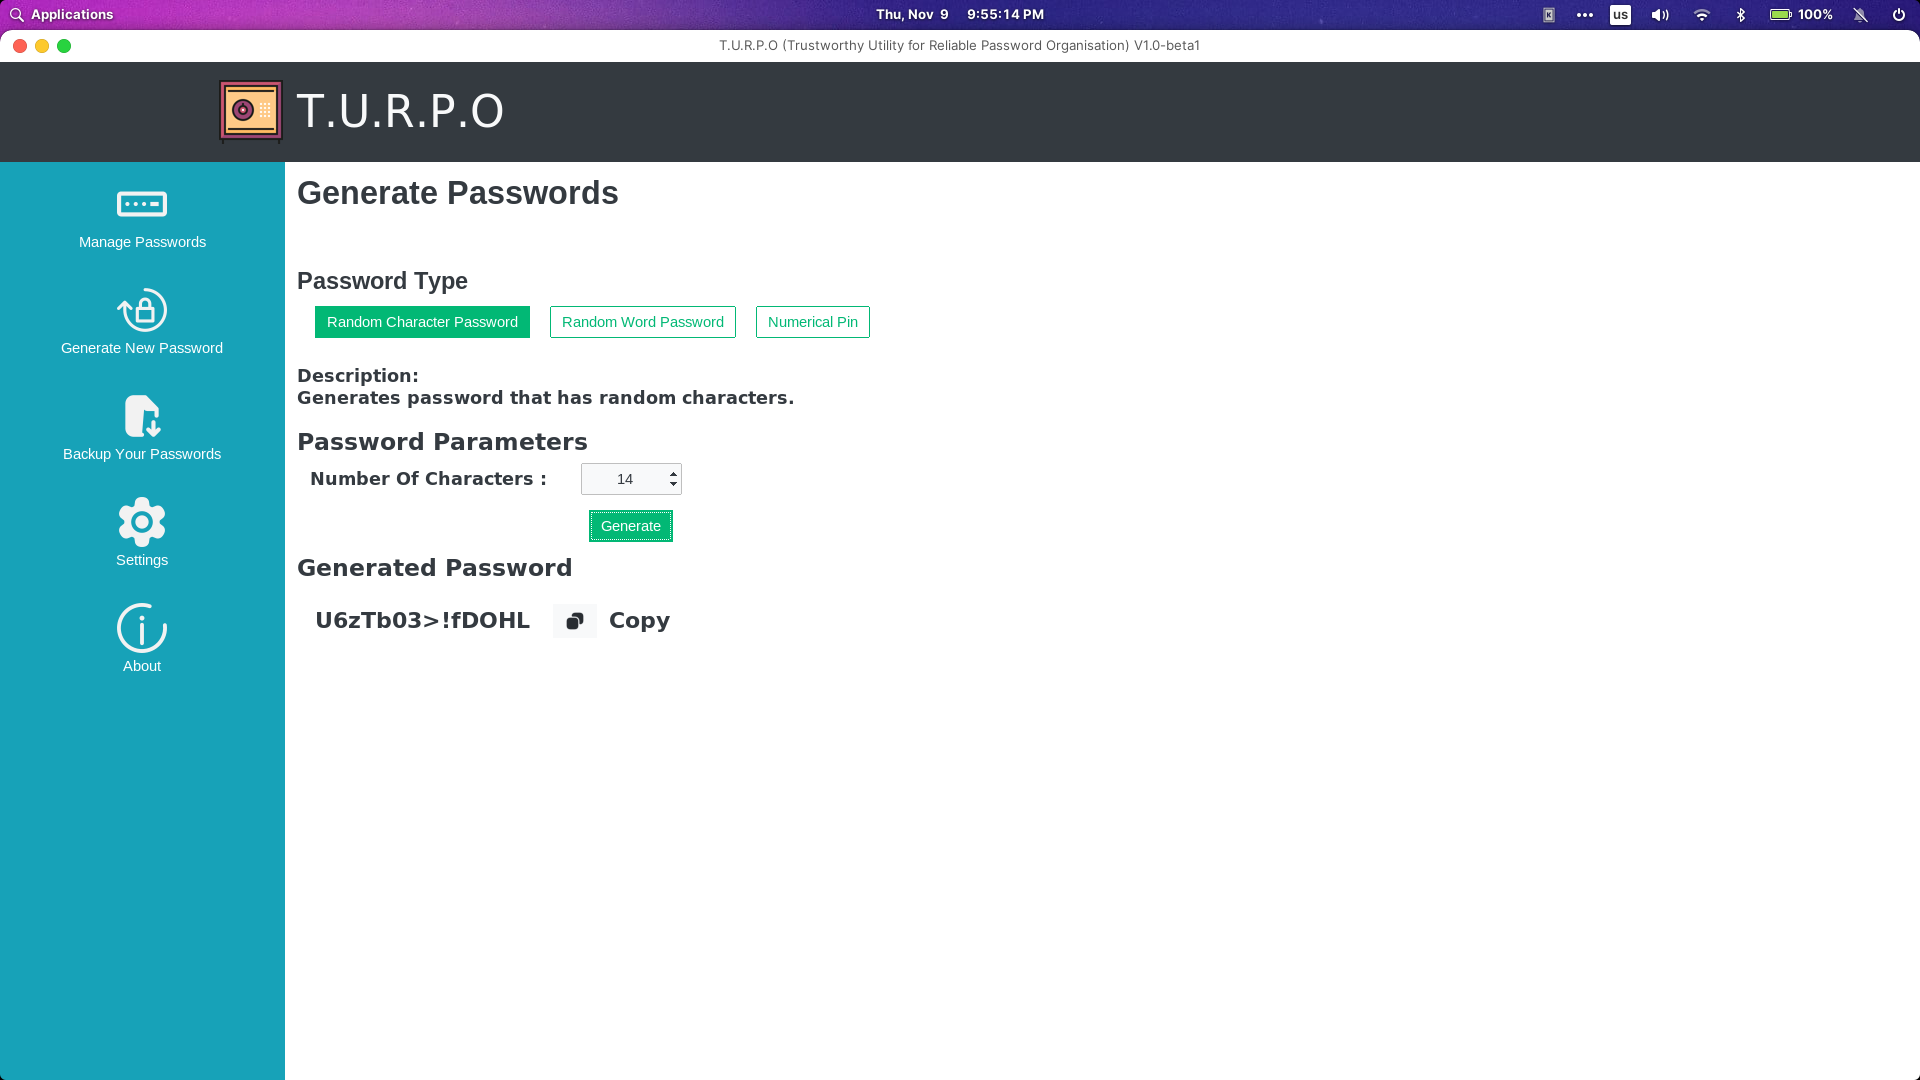1920x1080 pixels.
Task: Select the Numerical Pin password type
Action: (812, 320)
